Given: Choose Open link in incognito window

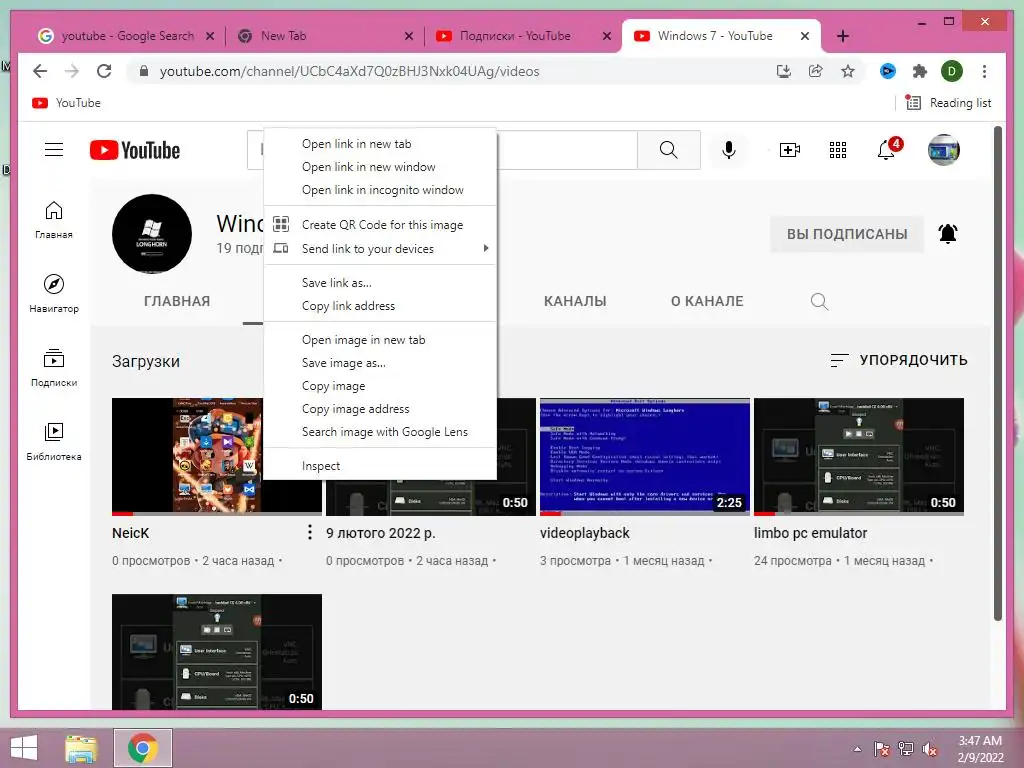Looking at the screenshot, I should click(x=380, y=190).
